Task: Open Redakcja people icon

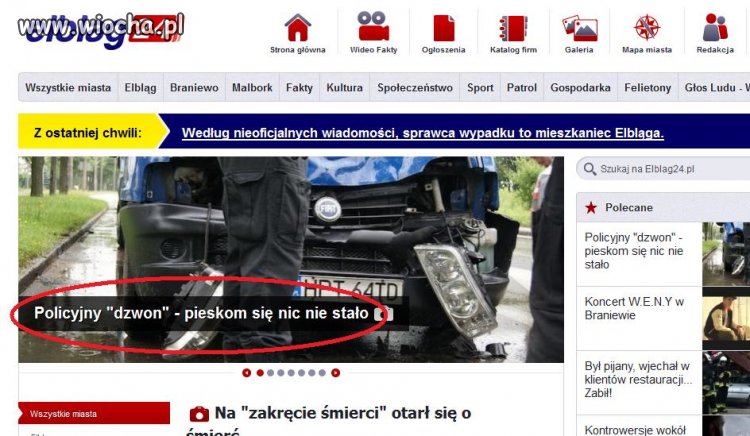Action: pyautogui.click(x=715, y=27)
